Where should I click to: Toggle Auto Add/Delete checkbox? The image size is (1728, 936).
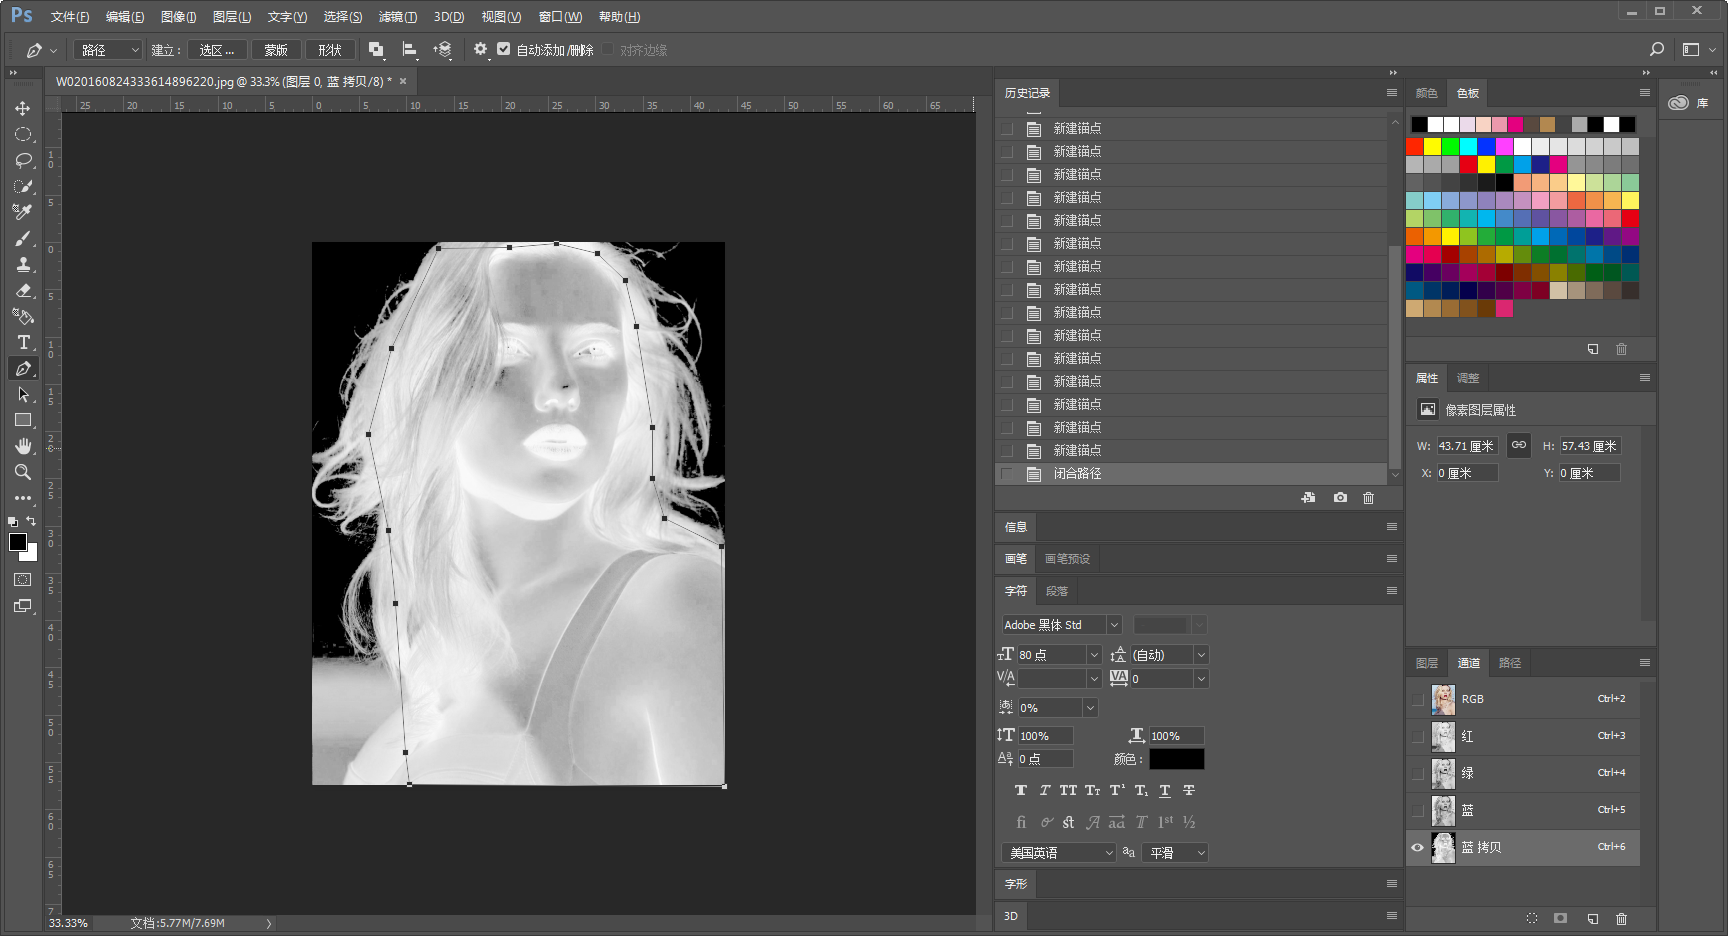(503, 49)
